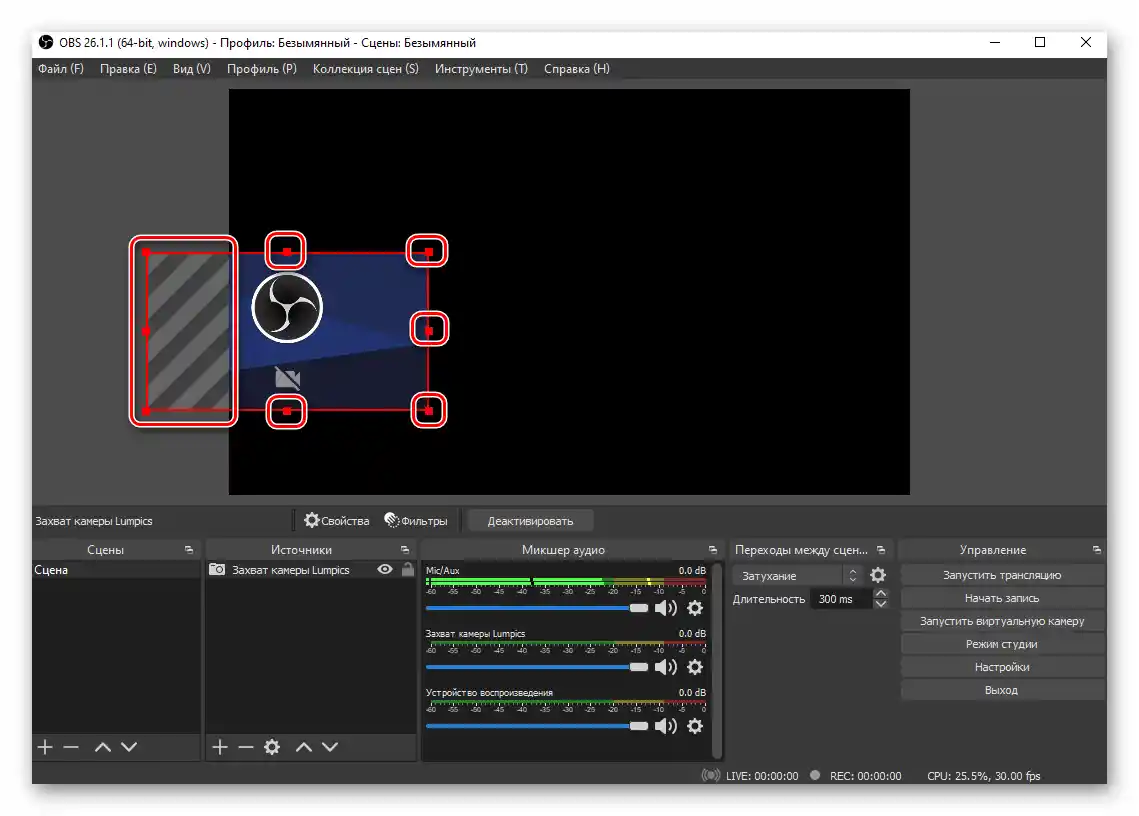Open the Вид (V) menu
This screenshot has width=1139, height=816.
pyautogui.click(x=192, y=69)
